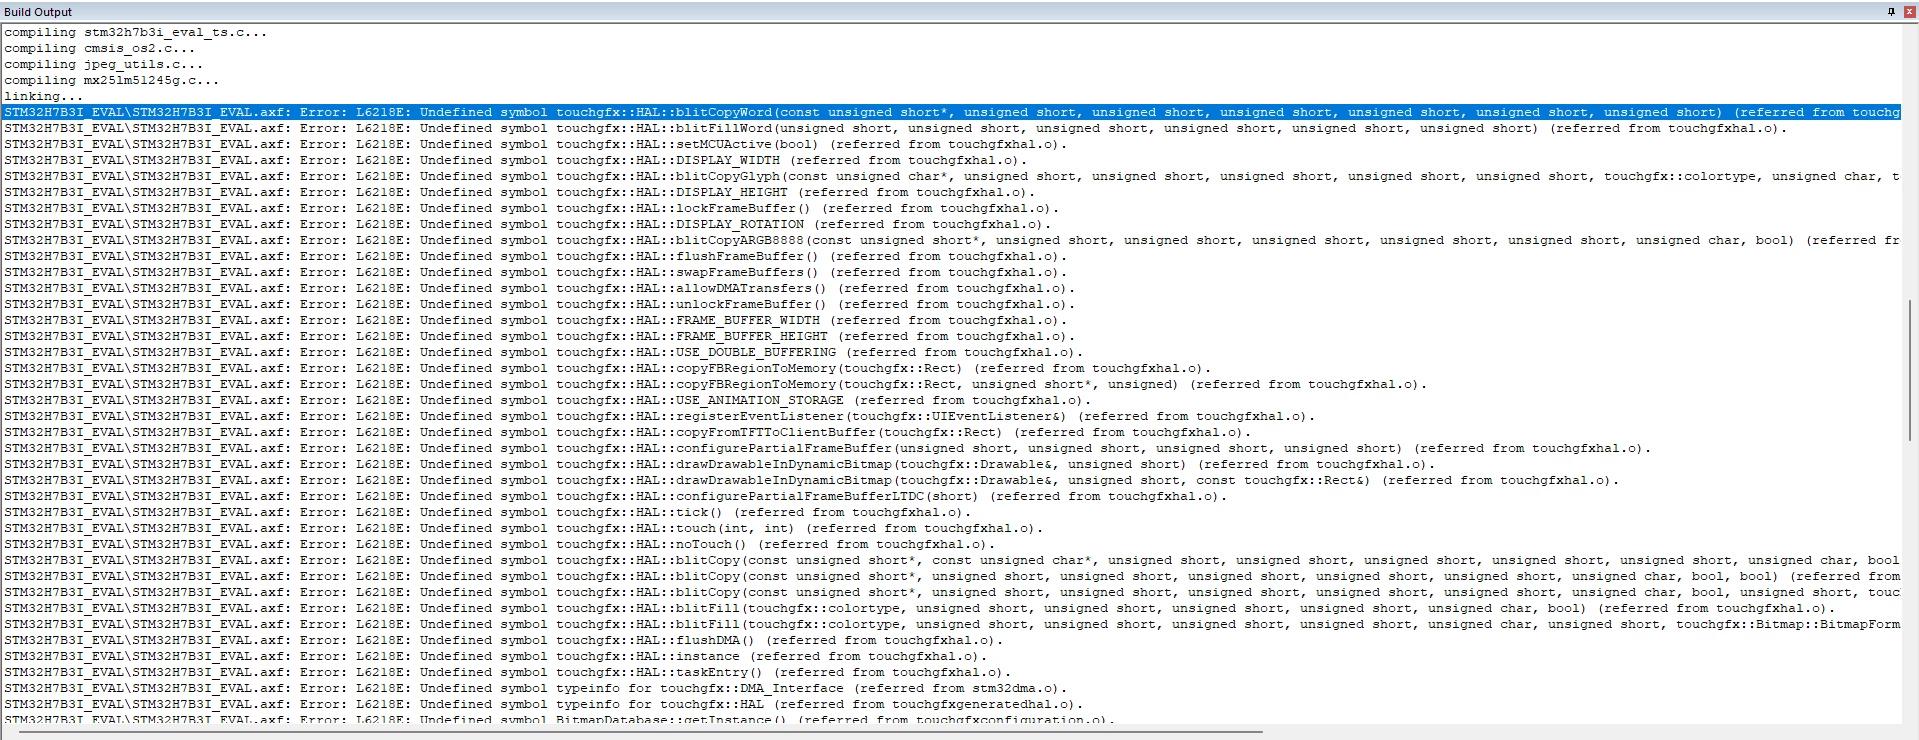The image size is (1919, 740).
Task: Click the DISPLAY_HEIGHT undefined symbol error
Action: point(520,192)
